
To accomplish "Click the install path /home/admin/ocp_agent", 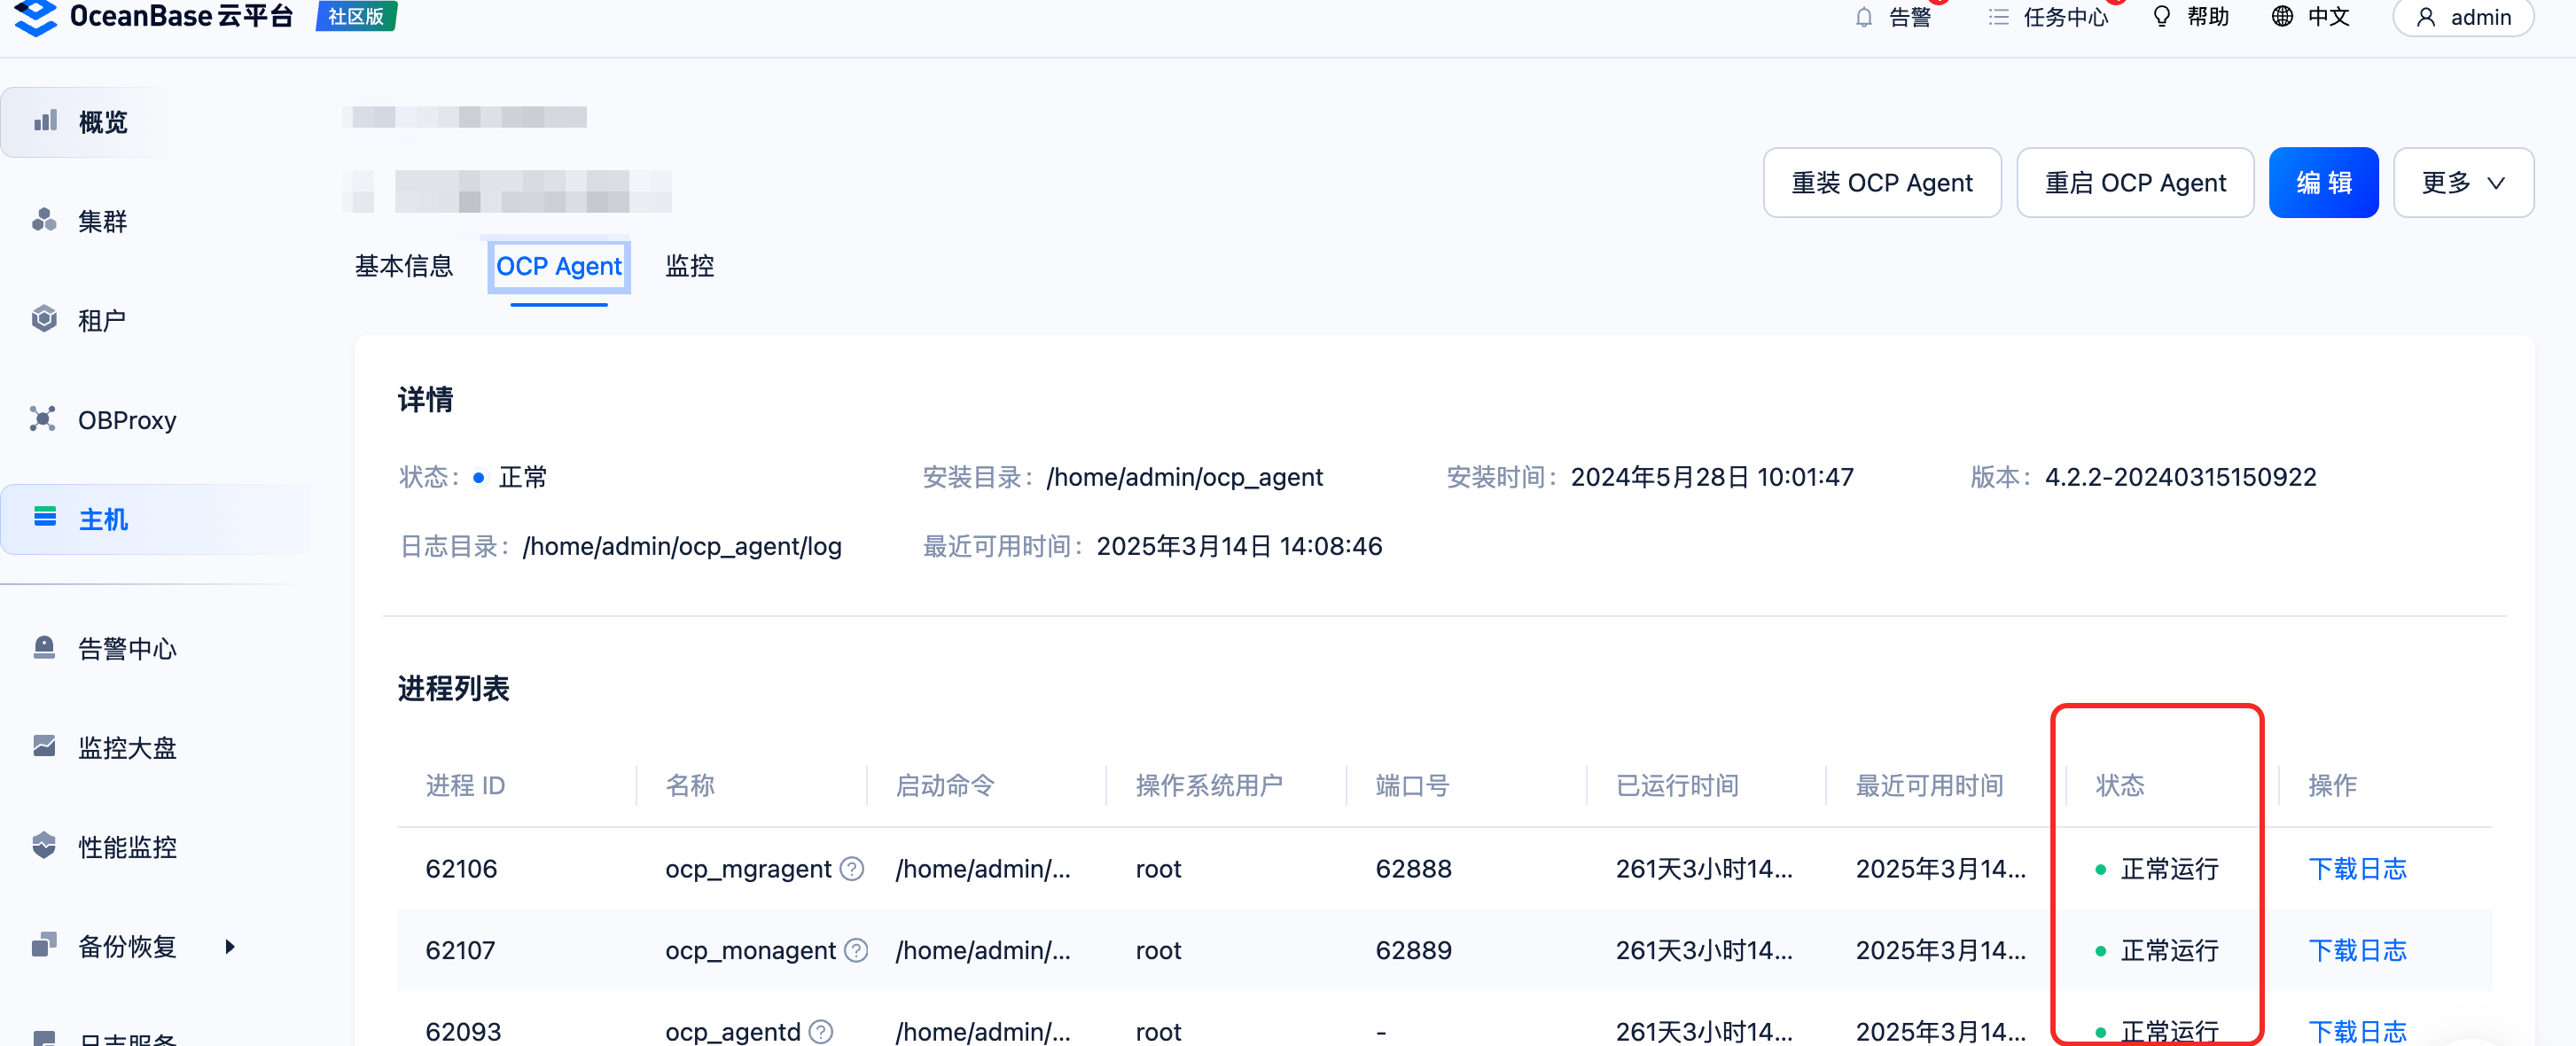I will (x=1184, y=477).
